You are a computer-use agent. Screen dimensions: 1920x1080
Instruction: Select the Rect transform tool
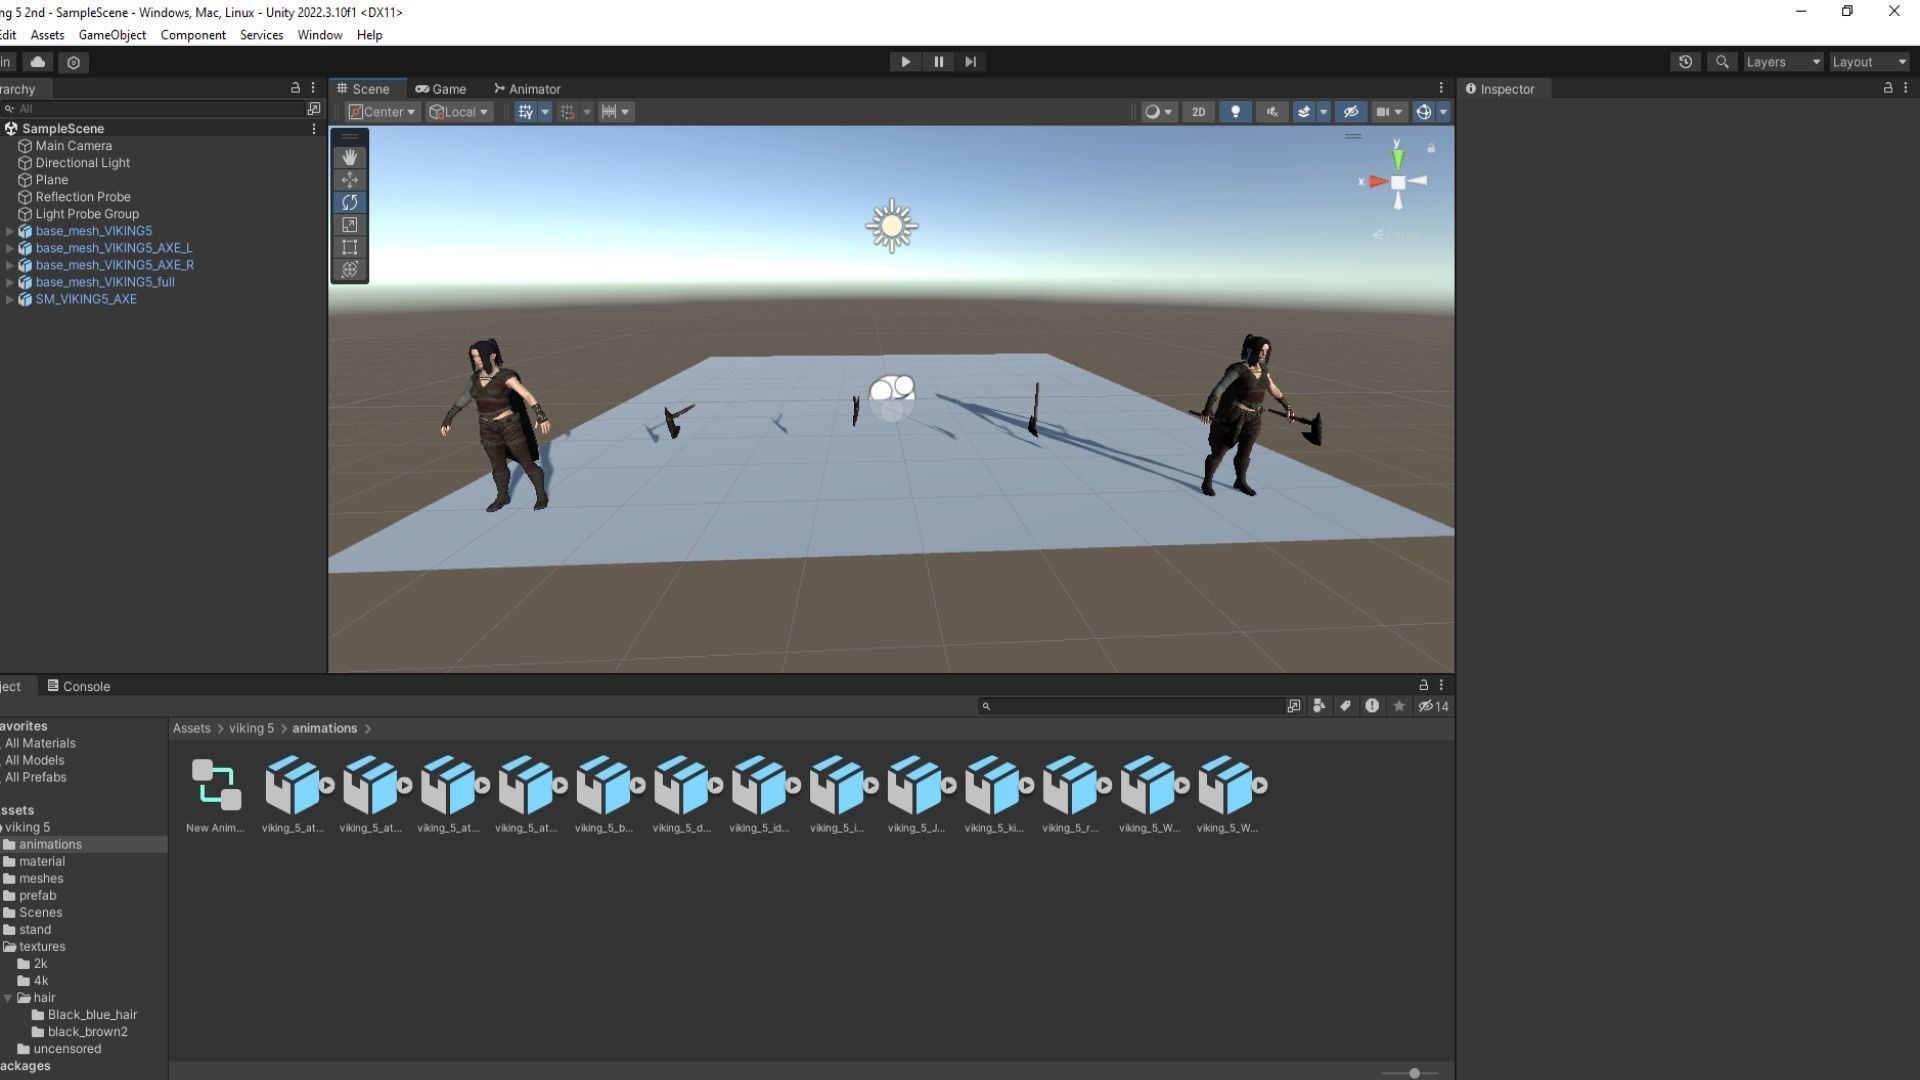pos(349,247)
